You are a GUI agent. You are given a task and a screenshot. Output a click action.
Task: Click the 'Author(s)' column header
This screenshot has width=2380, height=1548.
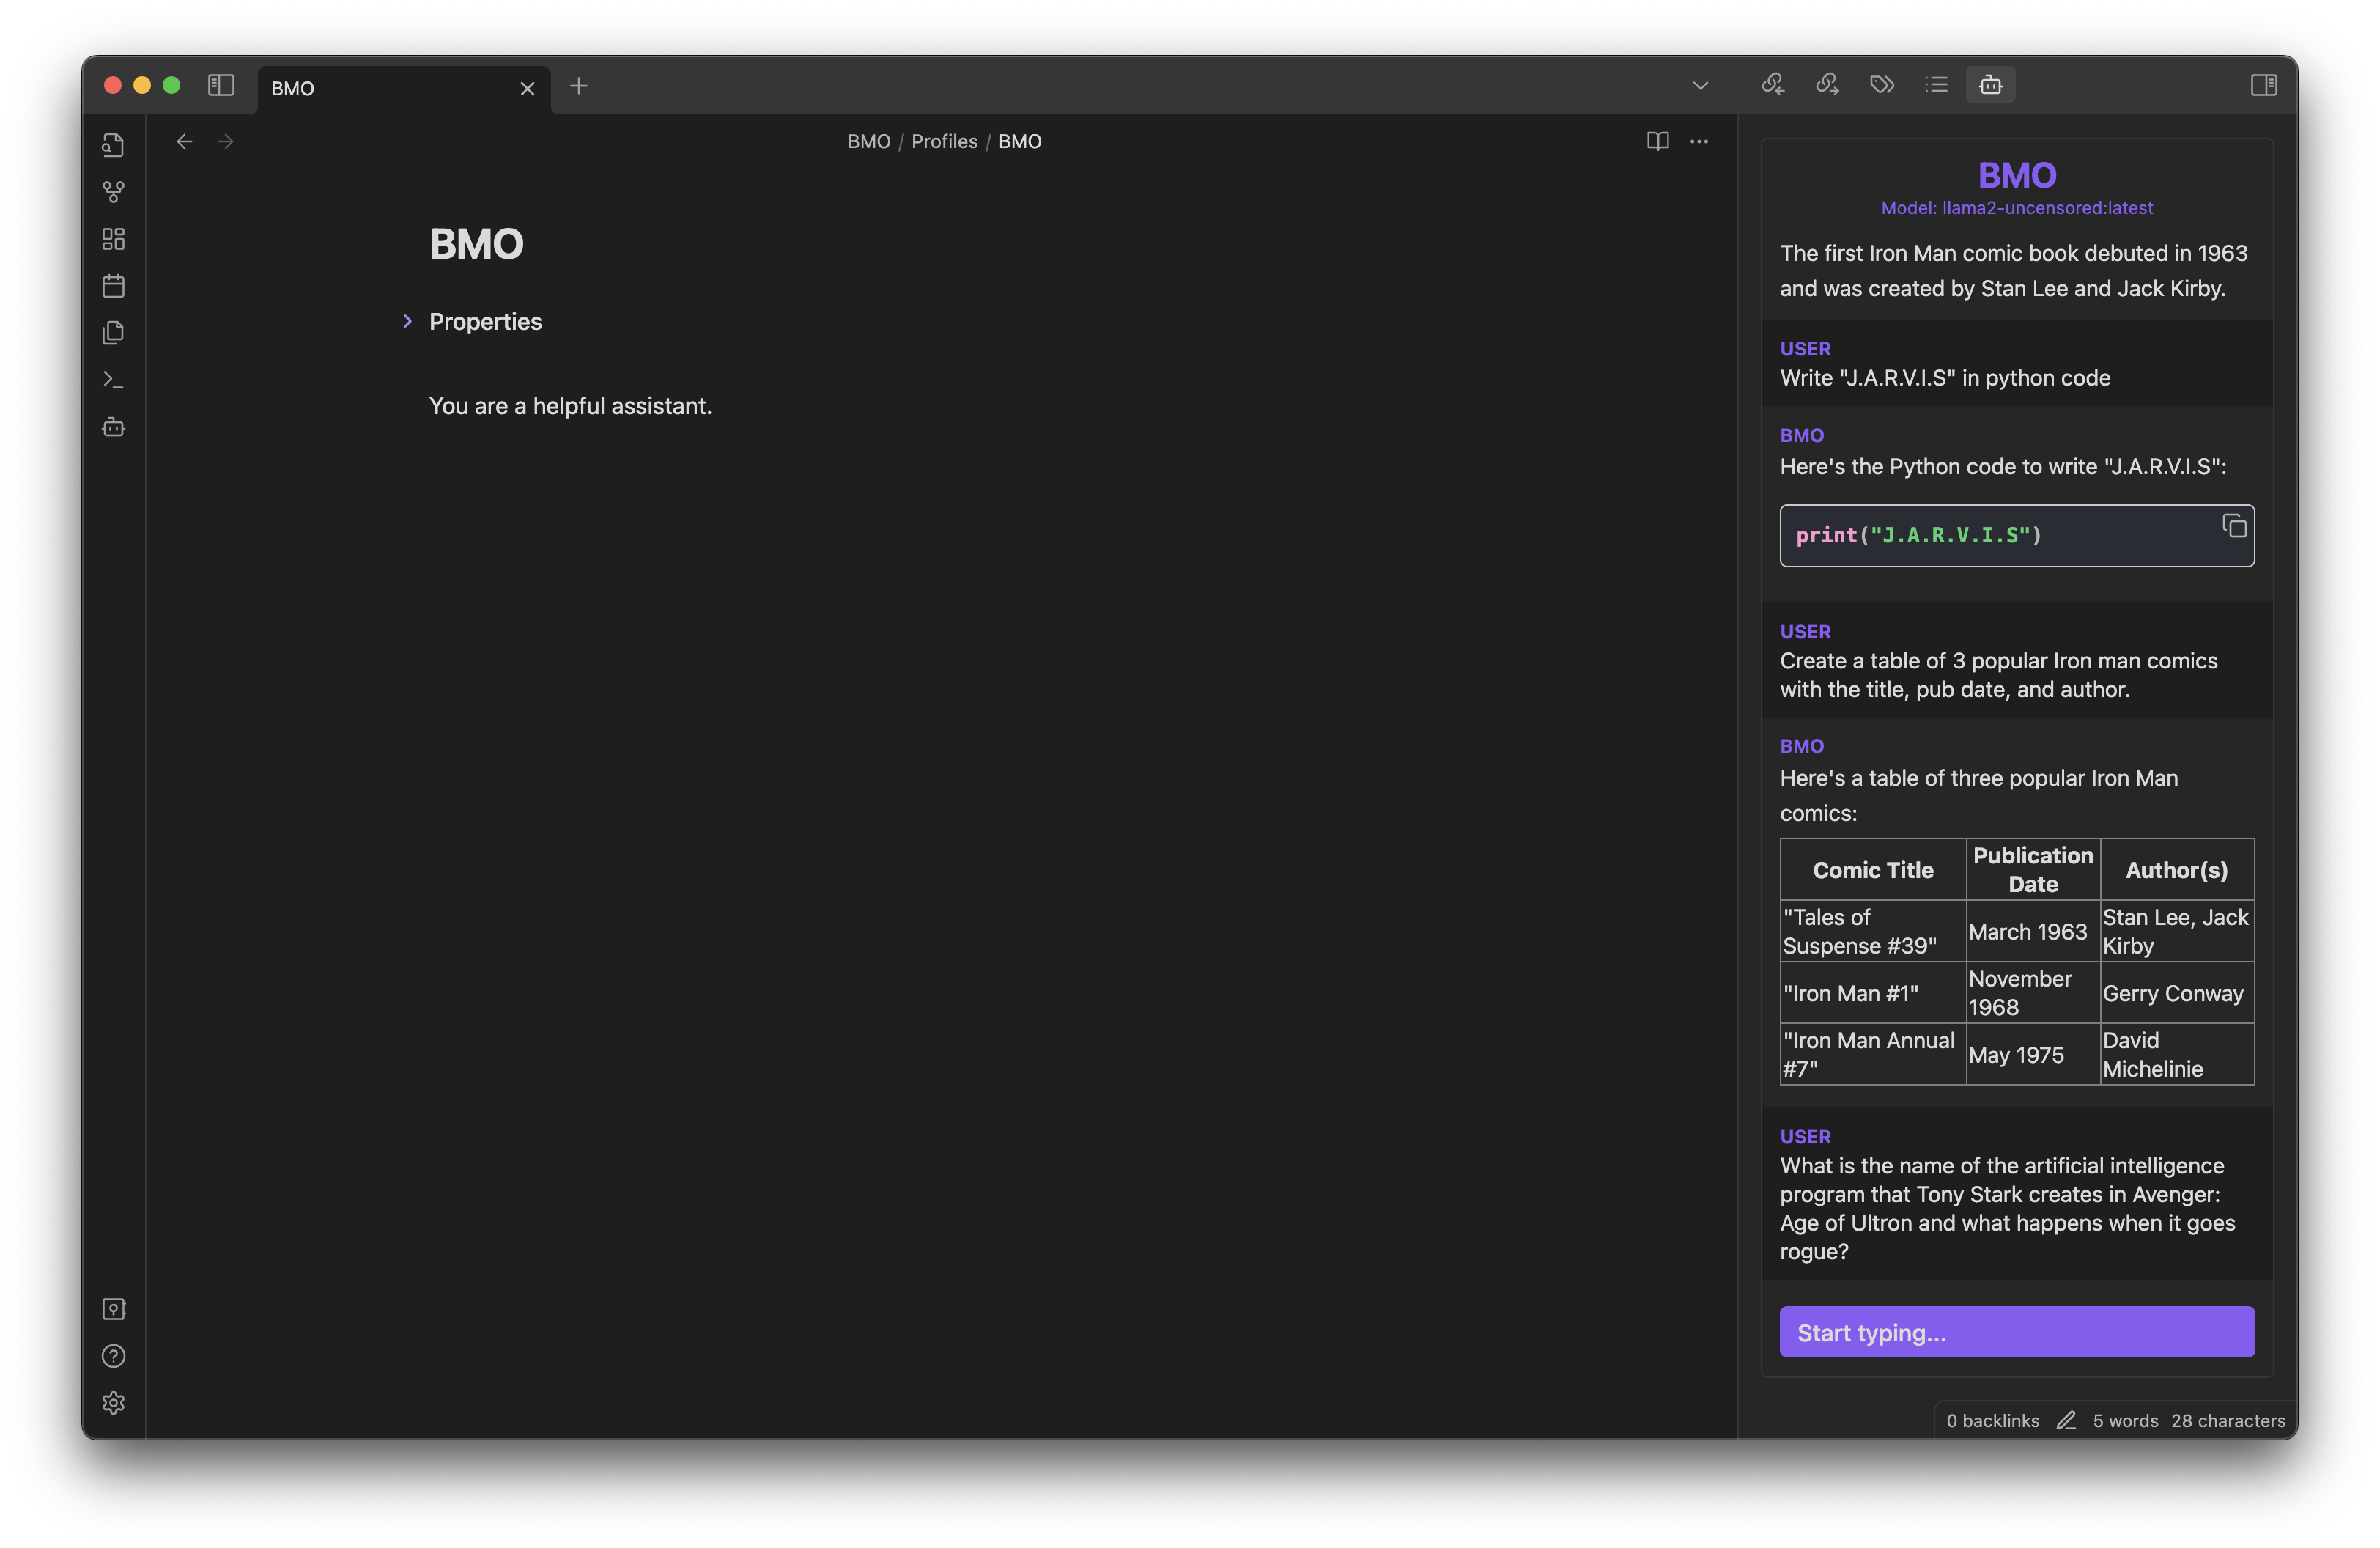pos(2177,870)
